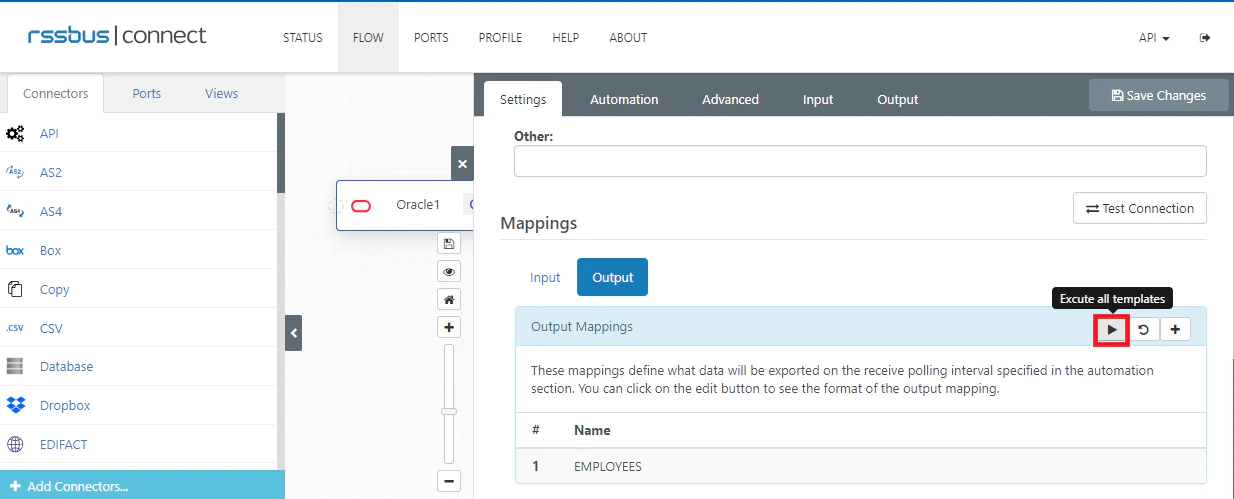Open the ABOUT menu
This screenshot has width=1234, height=499.
click(628, 38)
